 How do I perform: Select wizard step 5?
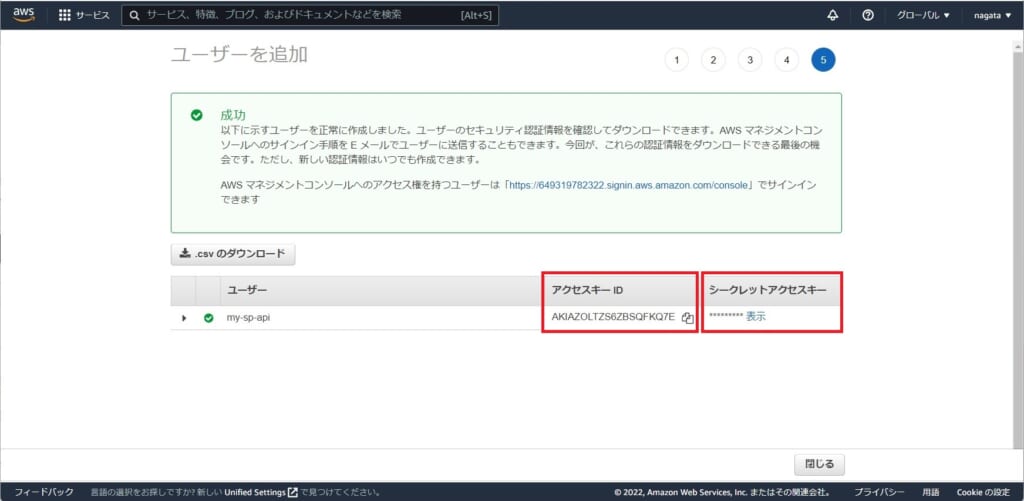pyautogui.click(x=824, y=60)
